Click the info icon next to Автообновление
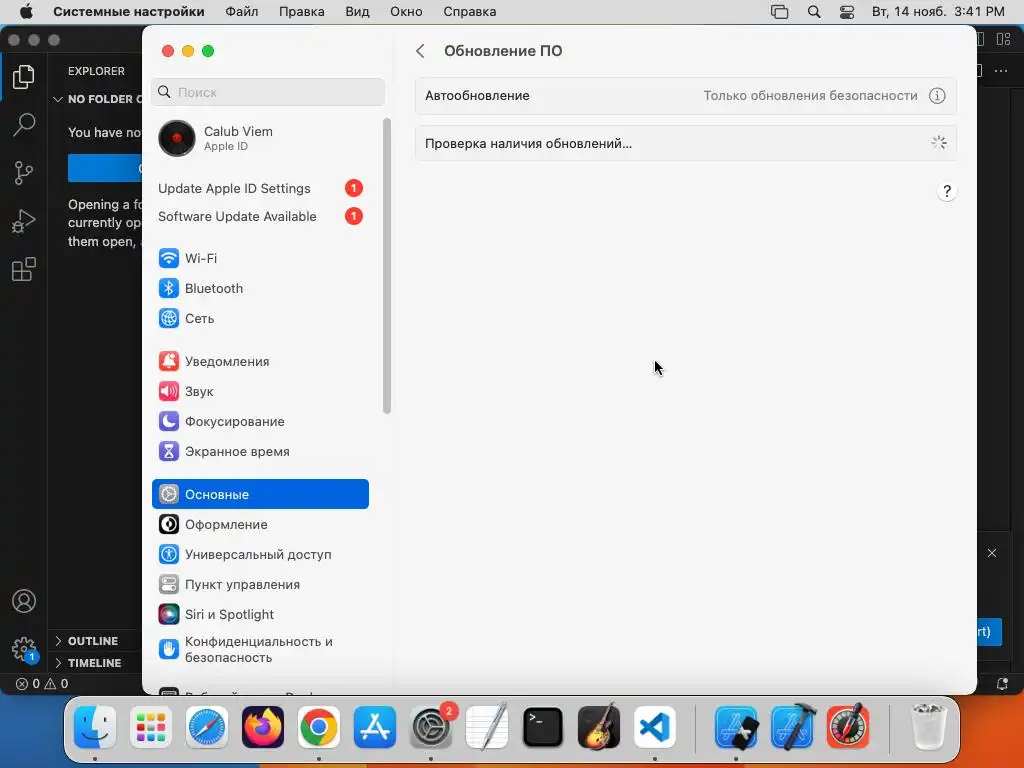The height and width of the screenshot is (768, 1024). [x=937, y=95]
